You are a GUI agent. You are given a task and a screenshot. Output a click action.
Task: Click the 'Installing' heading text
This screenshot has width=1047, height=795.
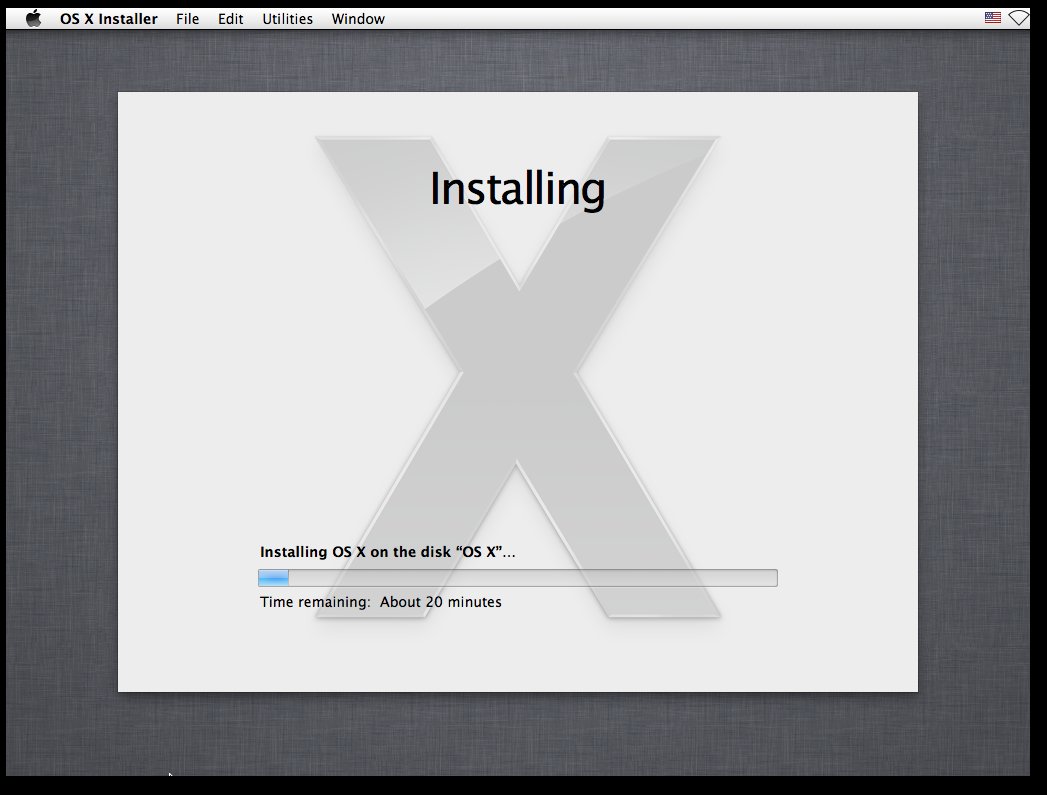coord(517,189)
